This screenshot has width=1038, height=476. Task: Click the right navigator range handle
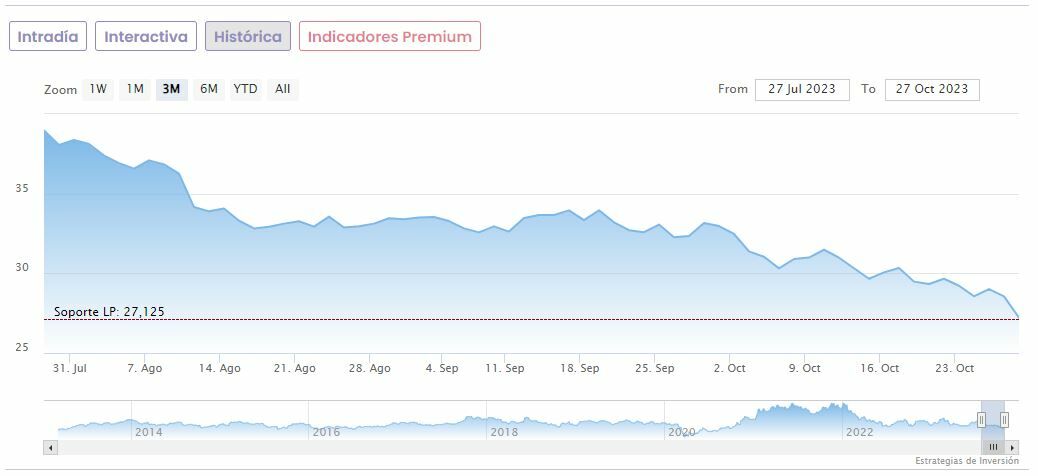pos(1004,419)
